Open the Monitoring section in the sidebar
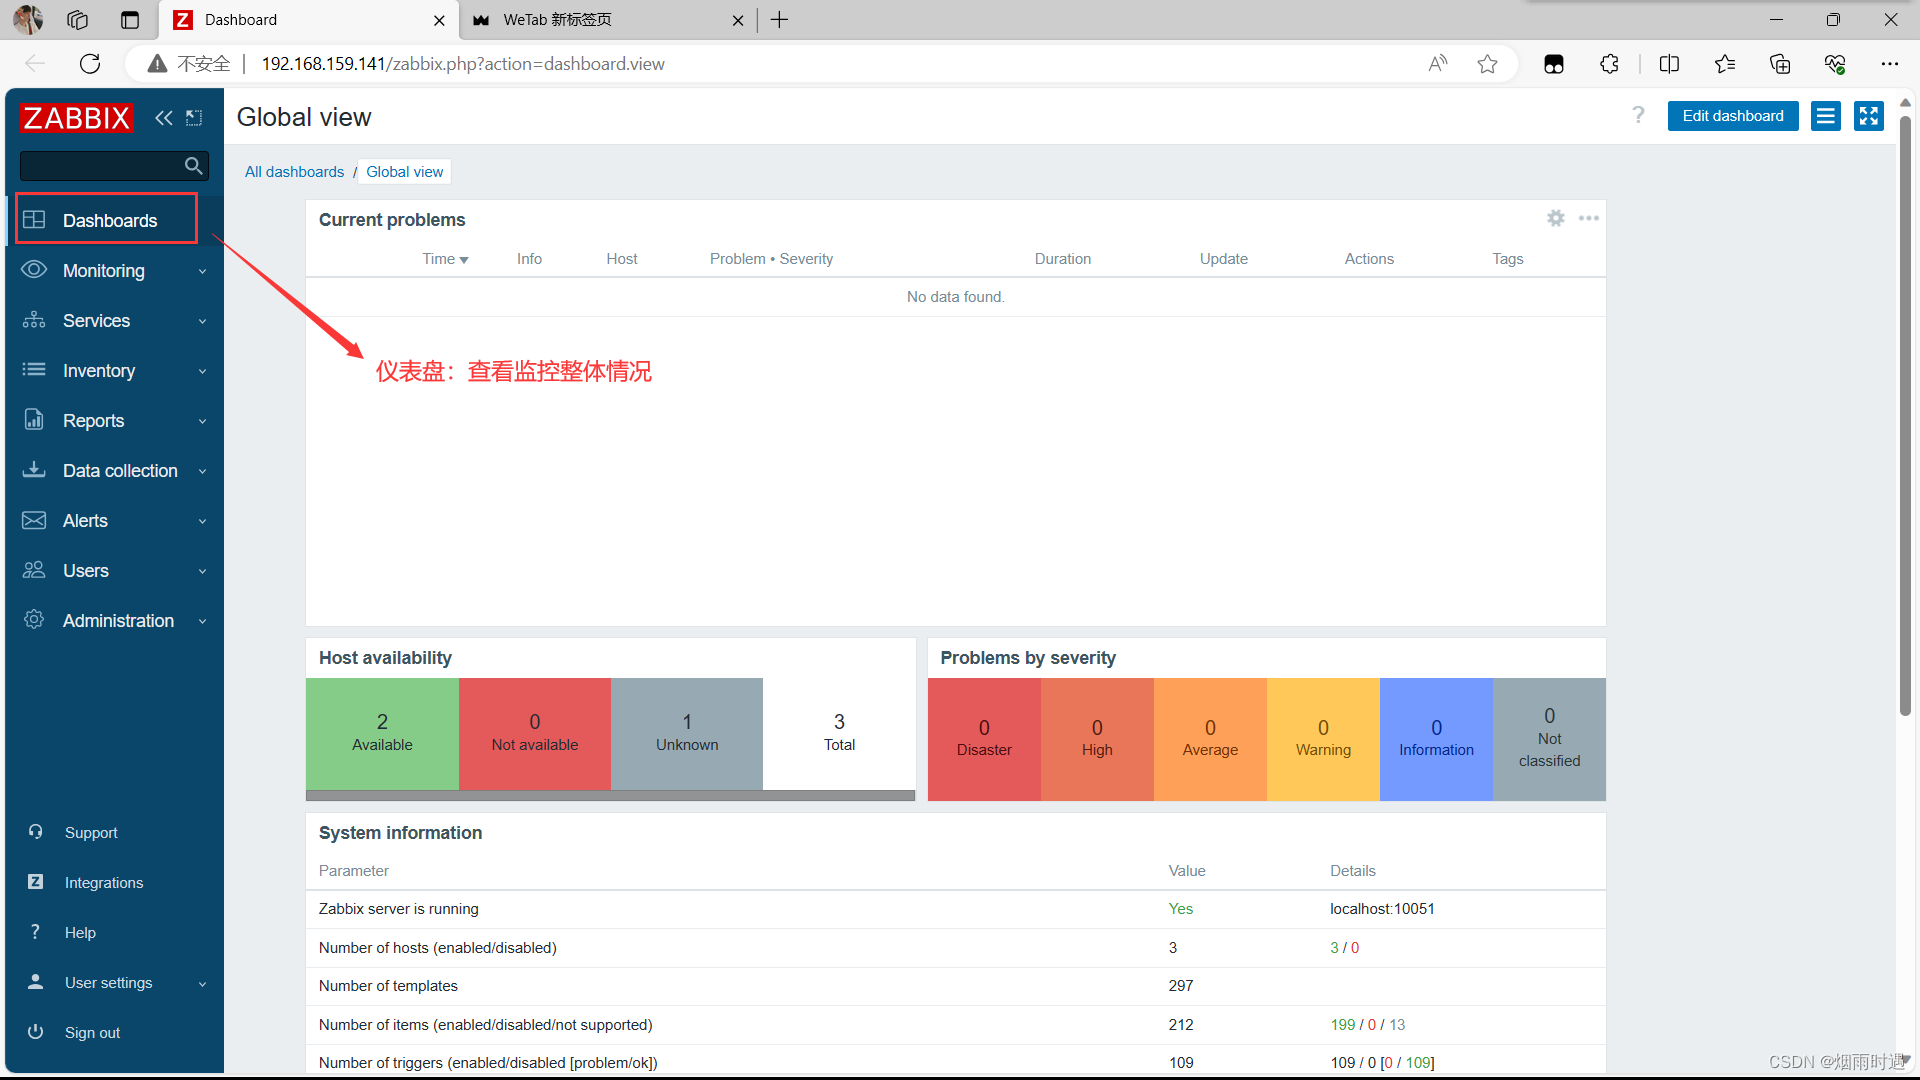 pos(103,270)
